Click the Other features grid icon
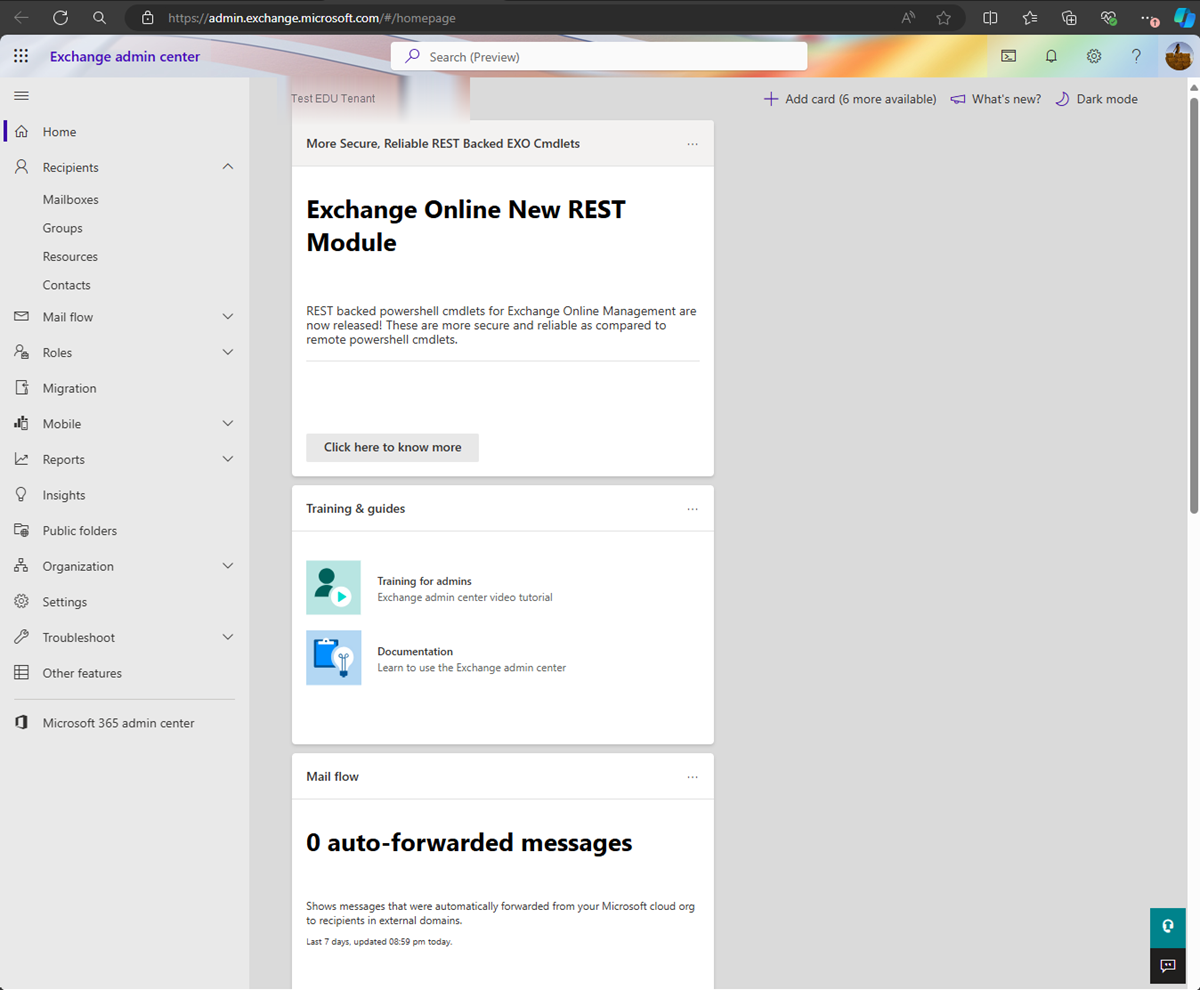The height and width of the screenshot is (990, 1200). (21, 673)
